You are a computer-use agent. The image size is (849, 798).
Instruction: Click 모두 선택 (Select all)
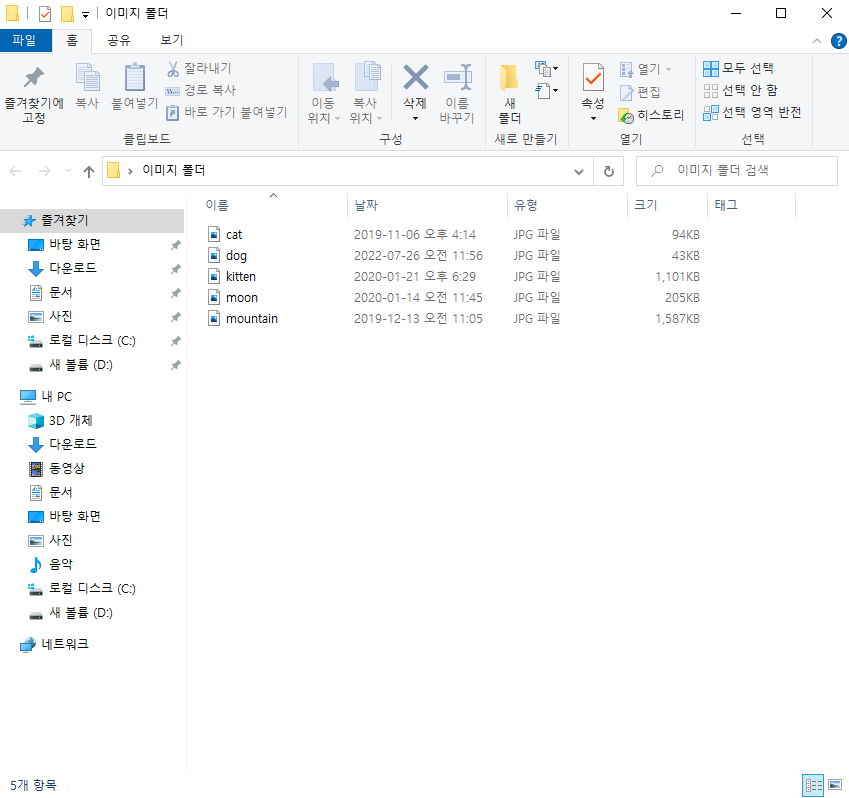pyautogui.click(x=738, y=68)
